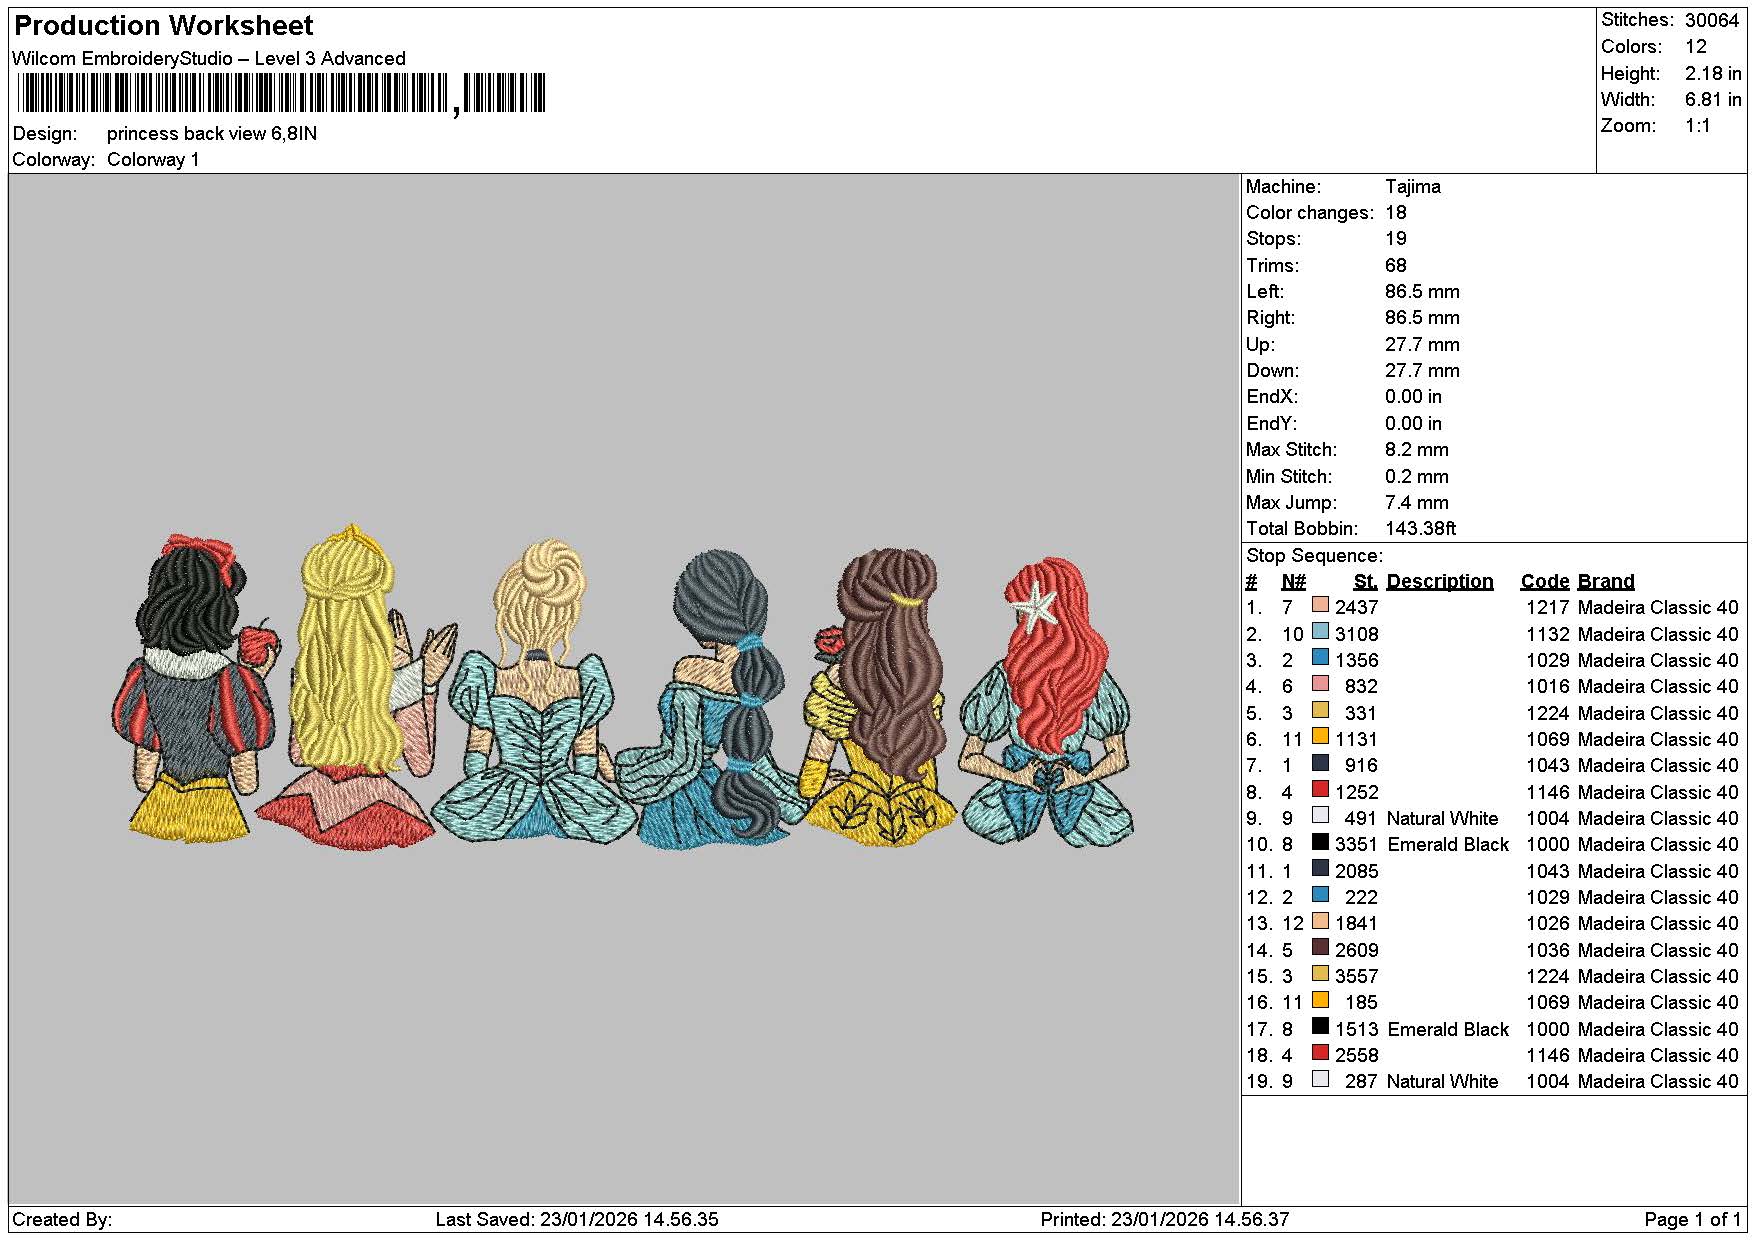Select the Min Stitch value '0.2 mm'

pos(1417,476)
